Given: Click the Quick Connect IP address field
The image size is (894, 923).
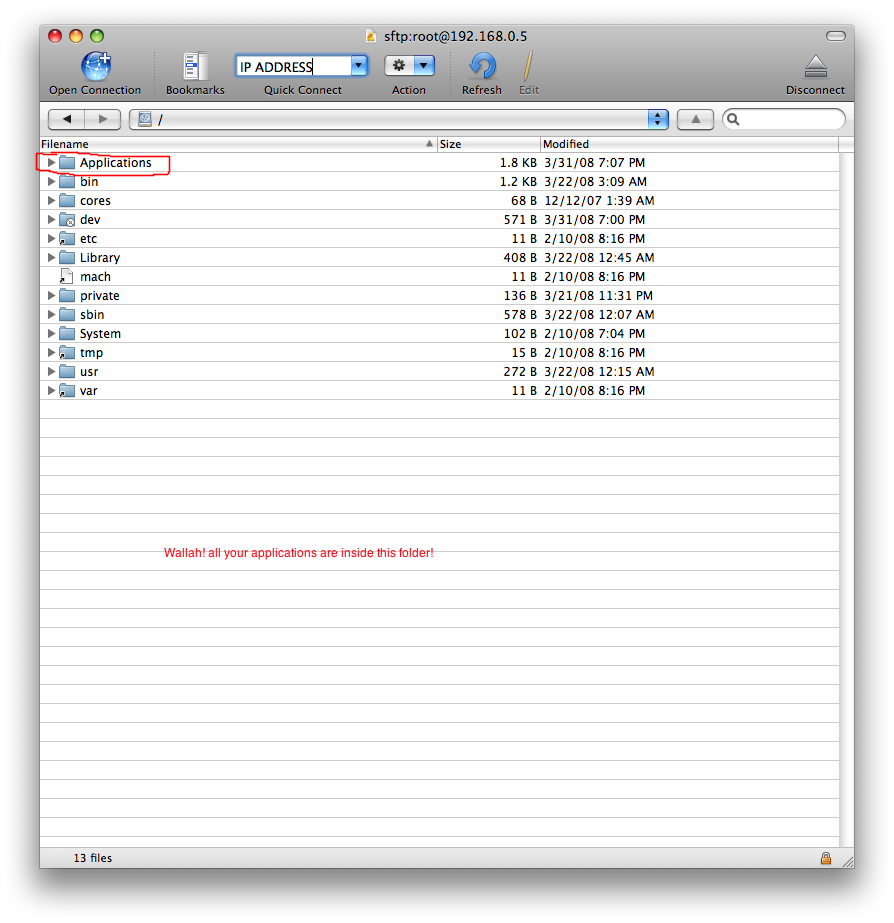Looking at the screenshot, I should 293,66.
